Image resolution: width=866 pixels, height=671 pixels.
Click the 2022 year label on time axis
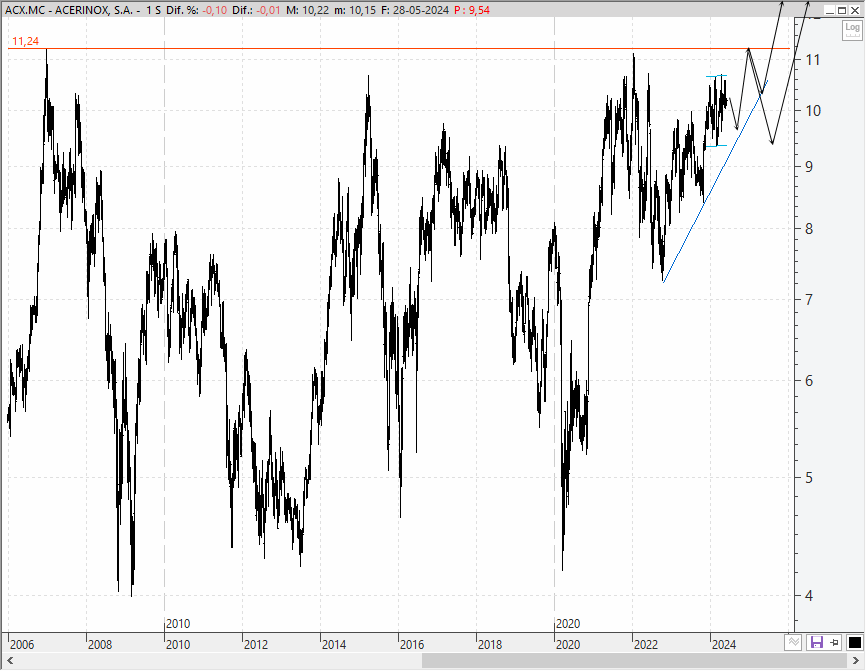[x=646, y=644]
